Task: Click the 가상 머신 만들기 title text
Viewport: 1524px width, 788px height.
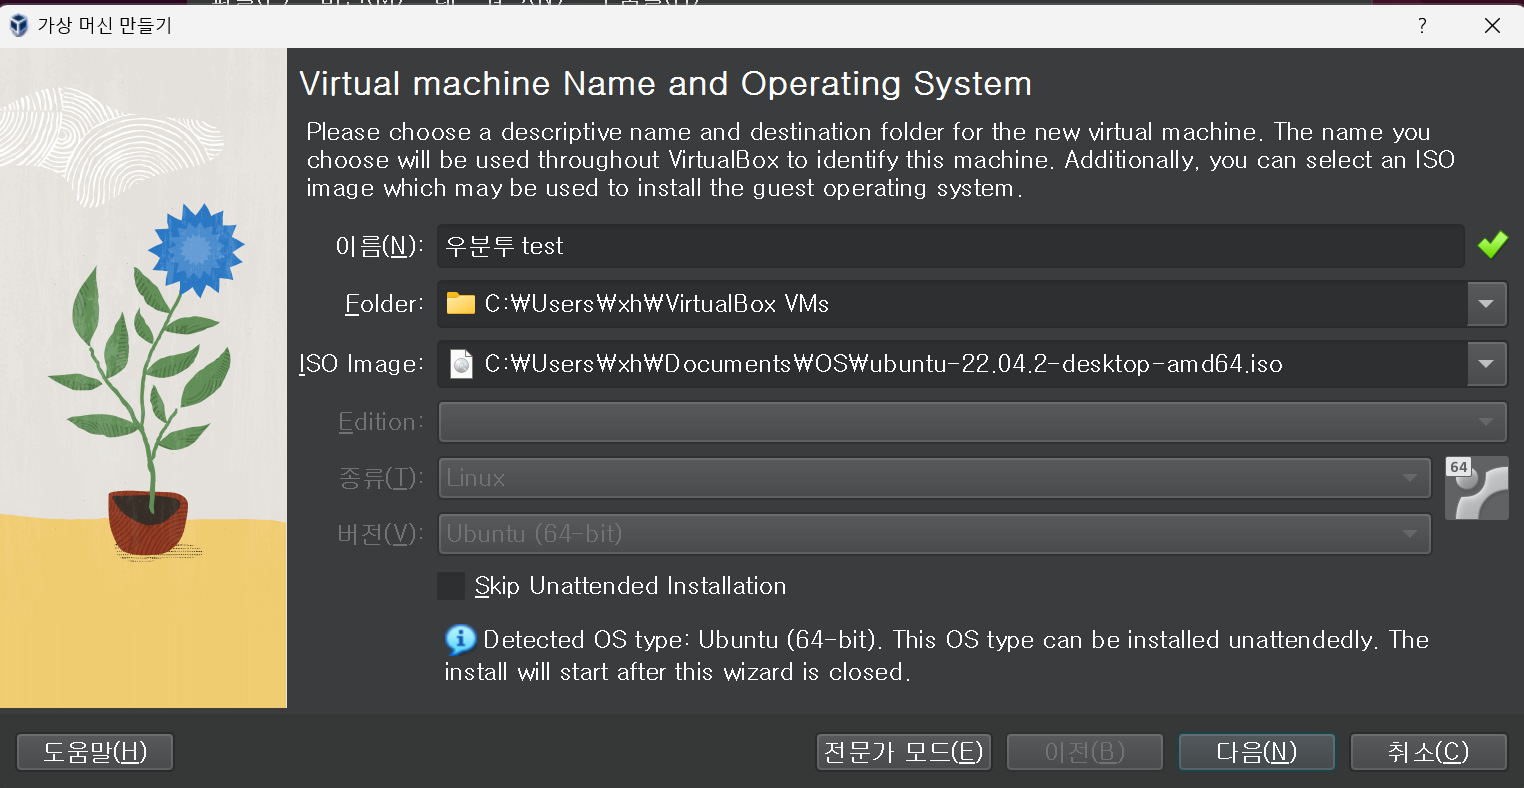Action: (x=105, y=26)
